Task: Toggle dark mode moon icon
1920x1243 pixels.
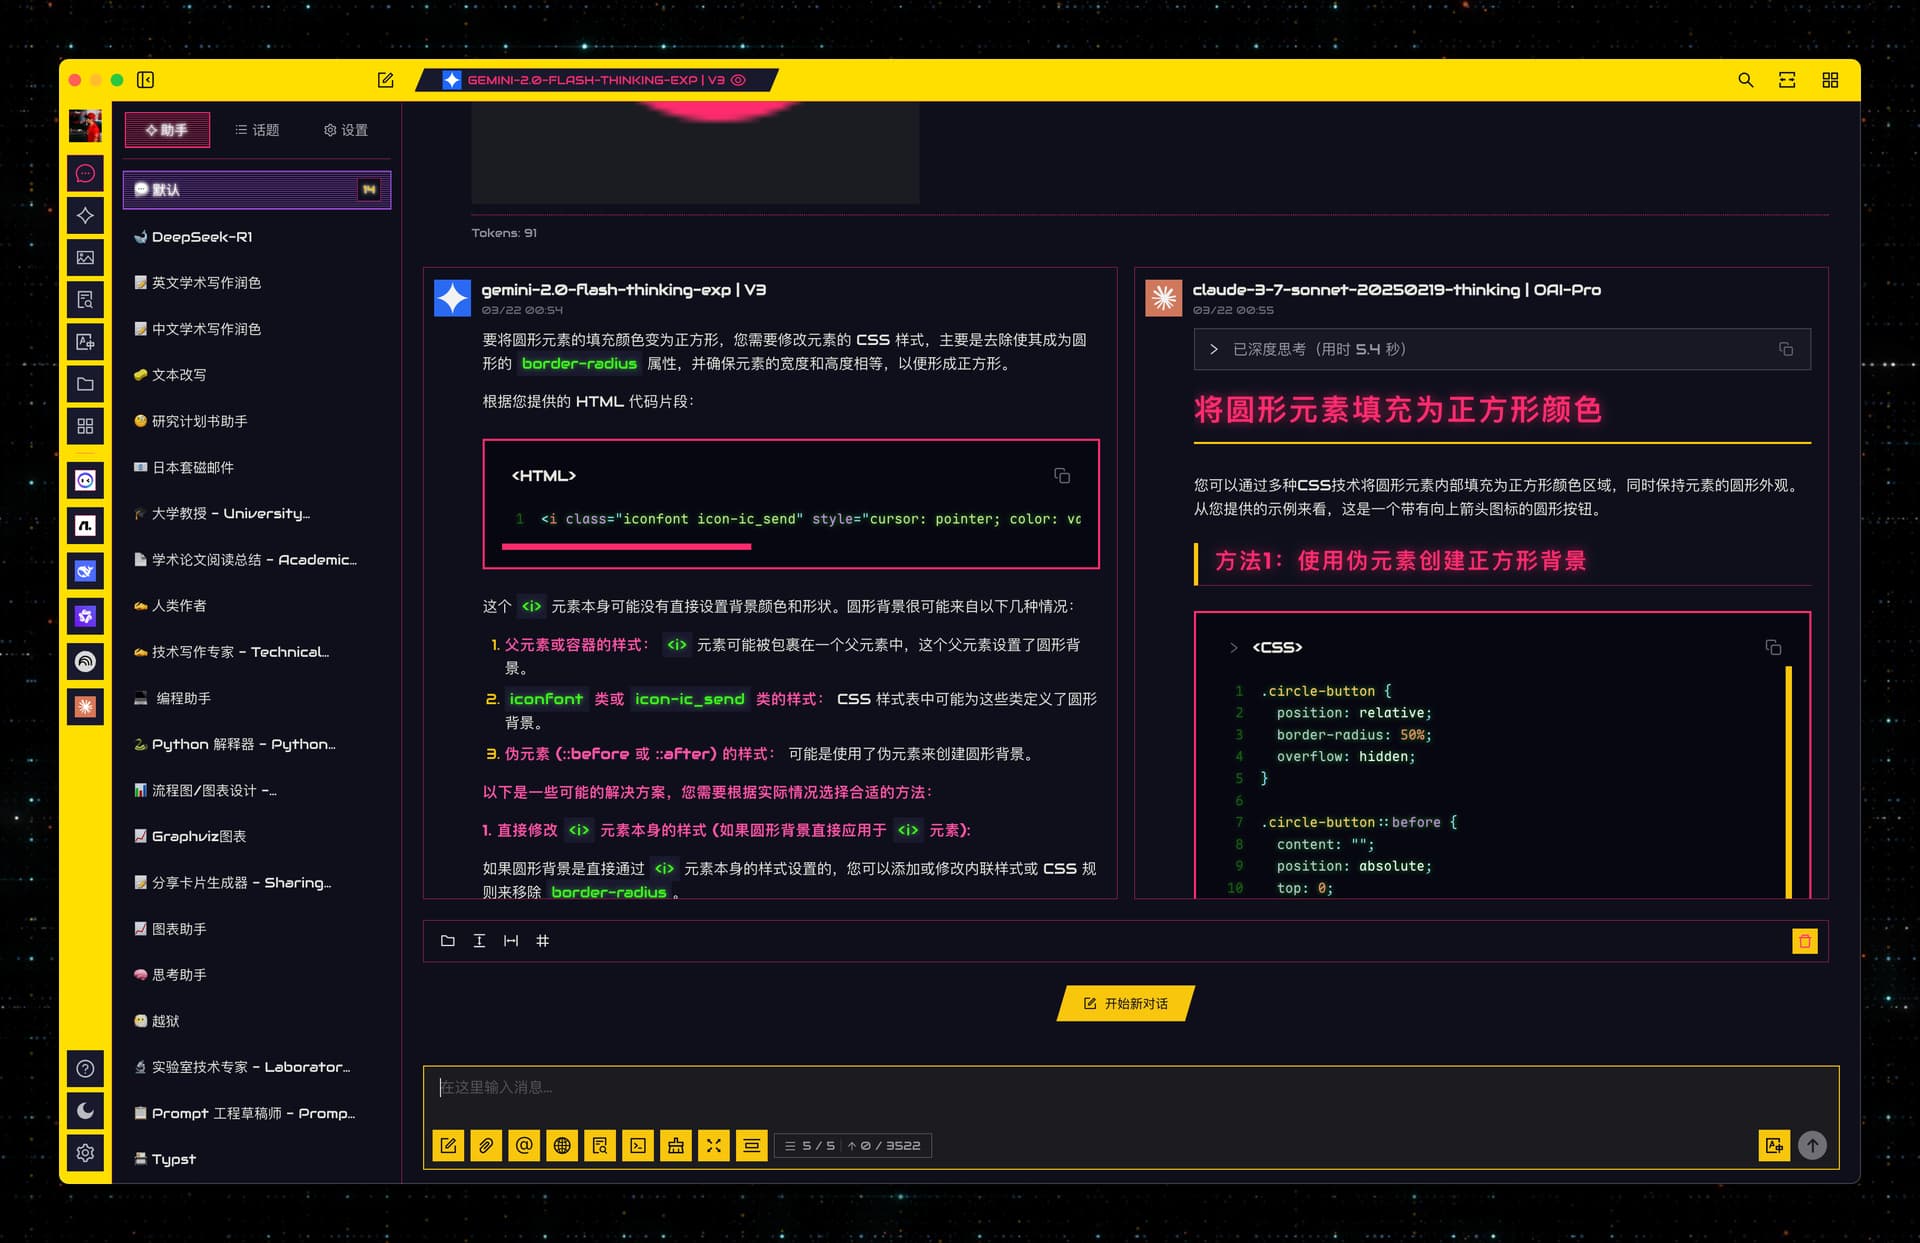Action: (85, 1111)
